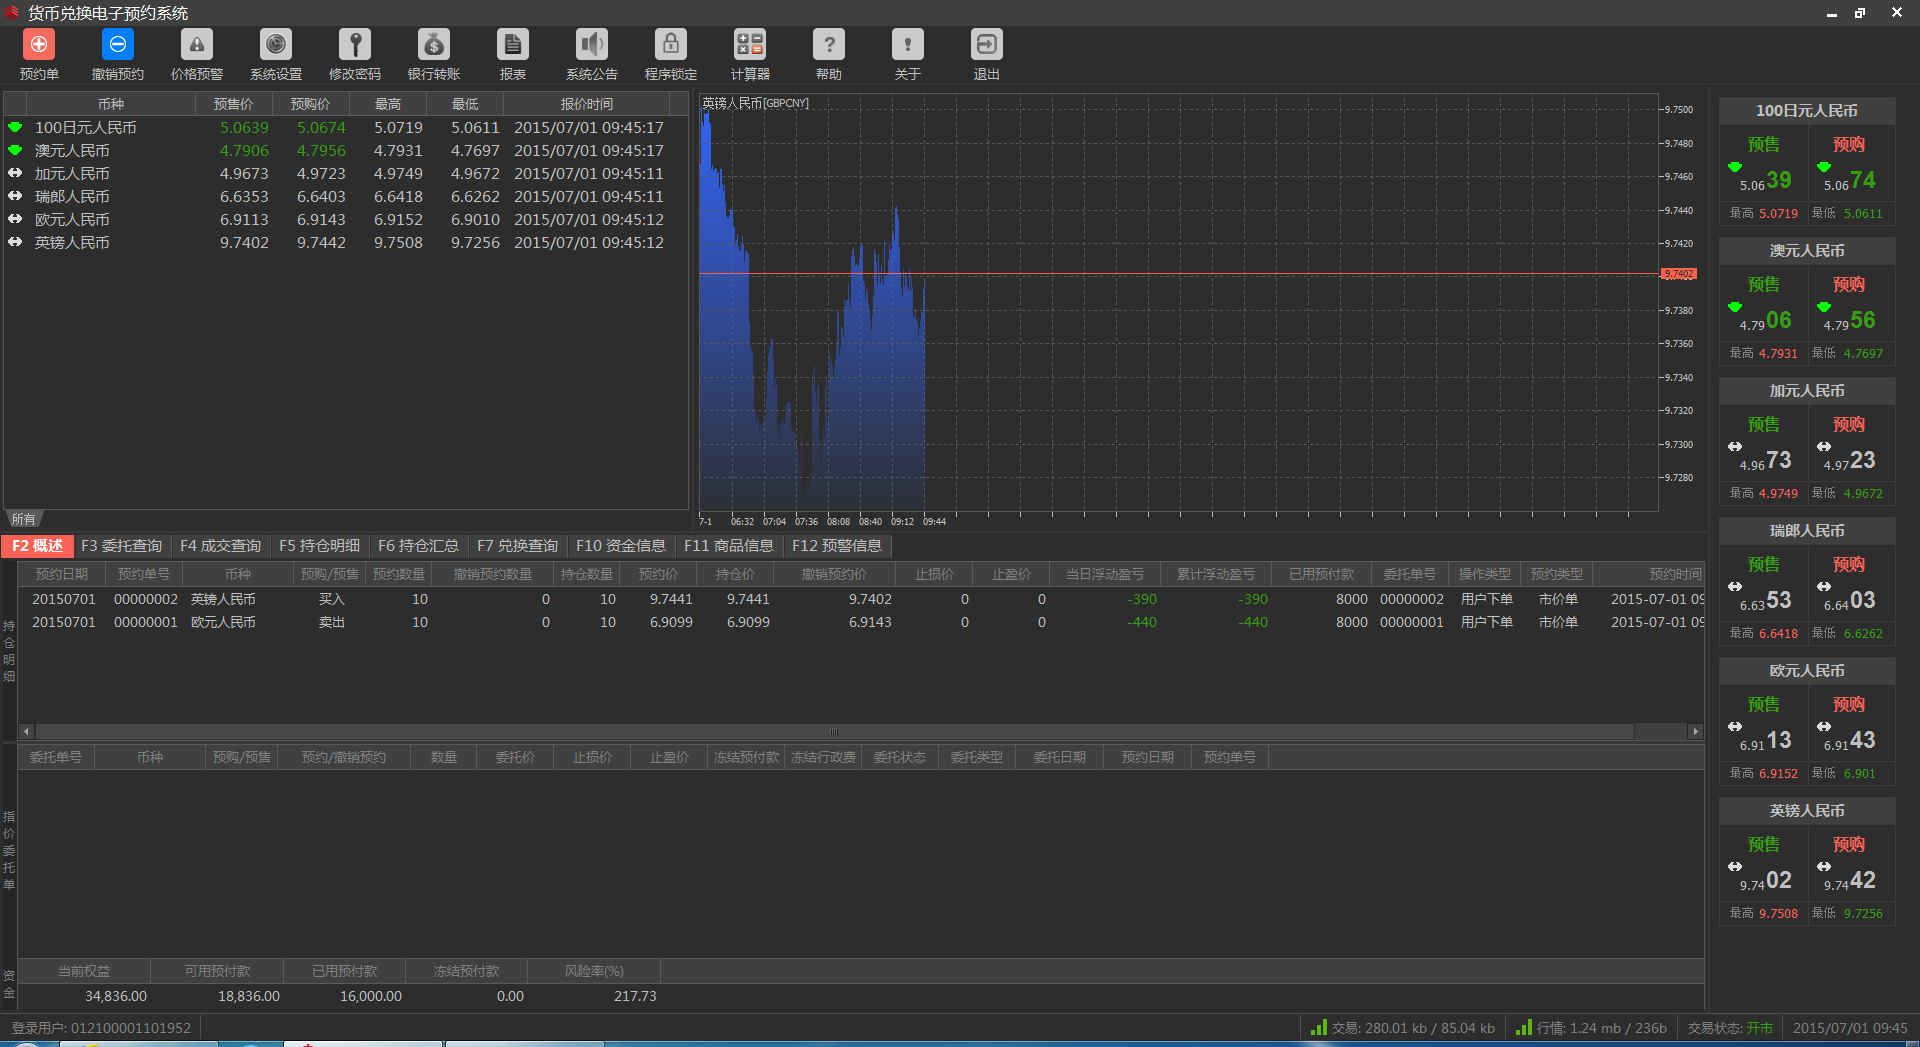1920x1047 pixels.
Task: Click the 退出 exit icon
Action: click(x=986, y=46)
